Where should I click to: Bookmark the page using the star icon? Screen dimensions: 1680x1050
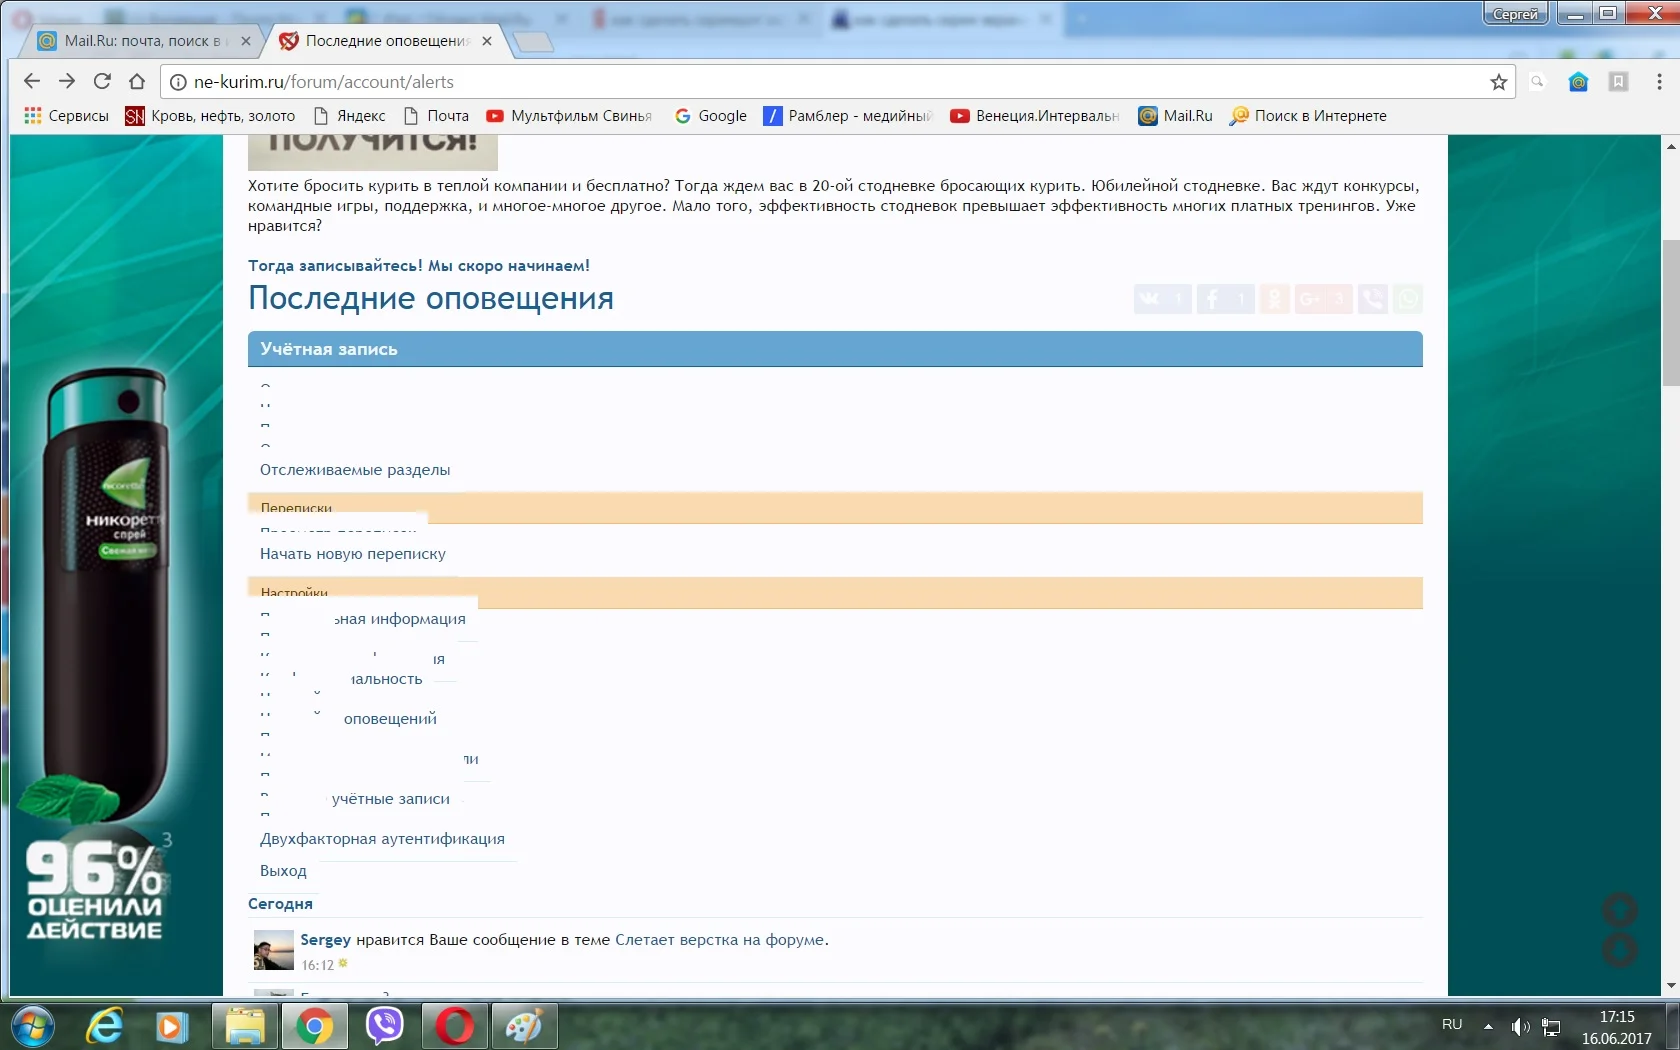click(1498, 82)
